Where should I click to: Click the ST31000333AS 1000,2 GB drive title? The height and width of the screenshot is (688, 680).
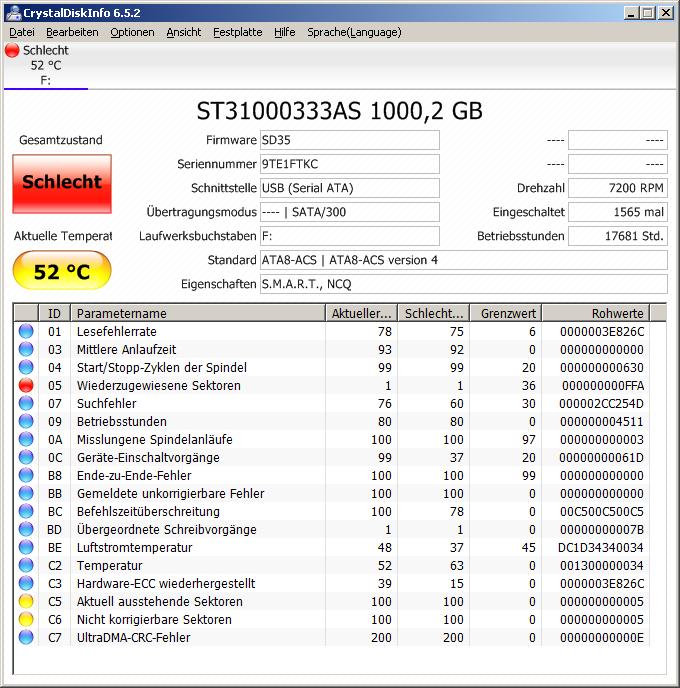[x=339, y=111]
